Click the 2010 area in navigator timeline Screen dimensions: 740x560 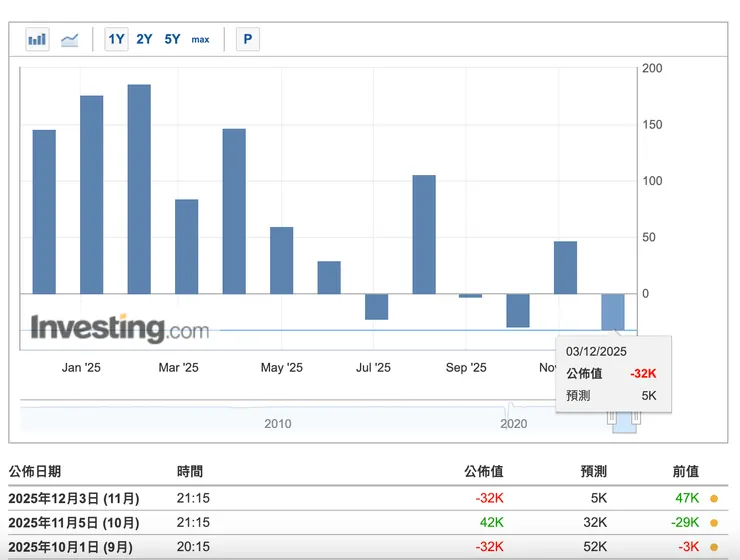[278, 423]
